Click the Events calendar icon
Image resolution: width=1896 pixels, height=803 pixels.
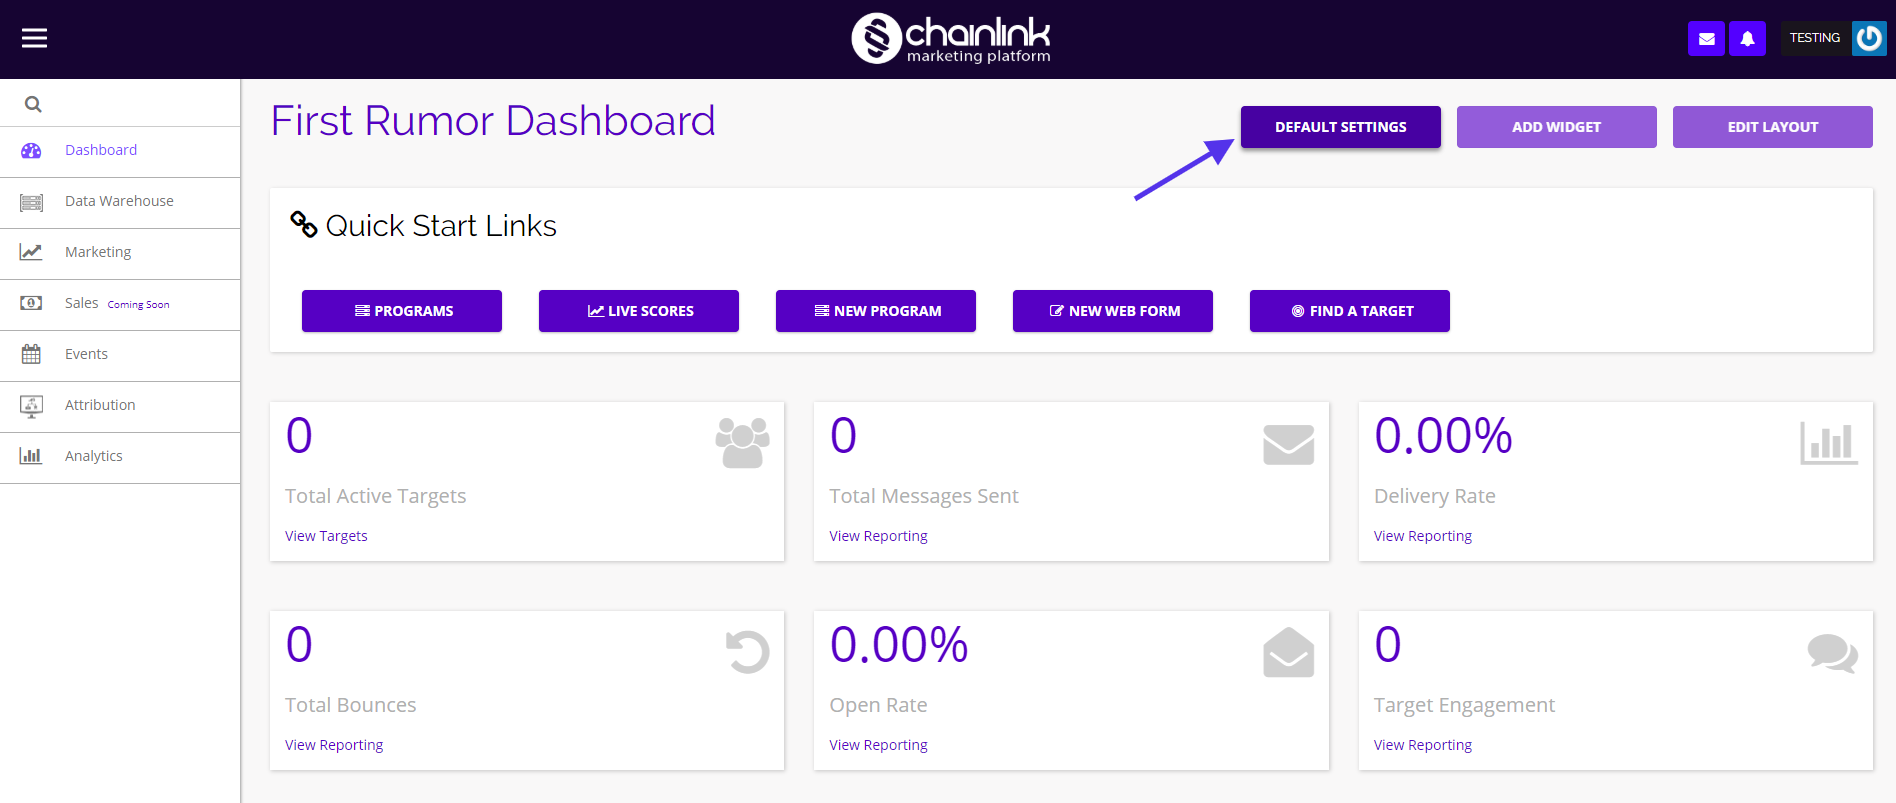31,354
